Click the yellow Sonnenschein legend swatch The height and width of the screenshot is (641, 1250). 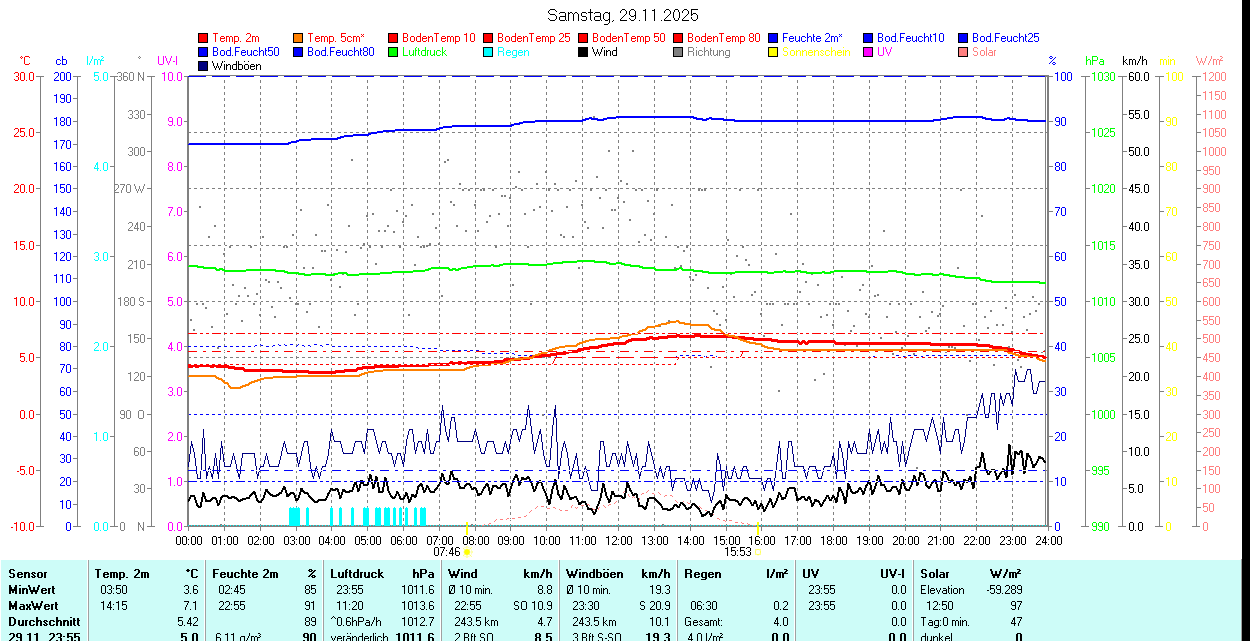pos(773,52)
